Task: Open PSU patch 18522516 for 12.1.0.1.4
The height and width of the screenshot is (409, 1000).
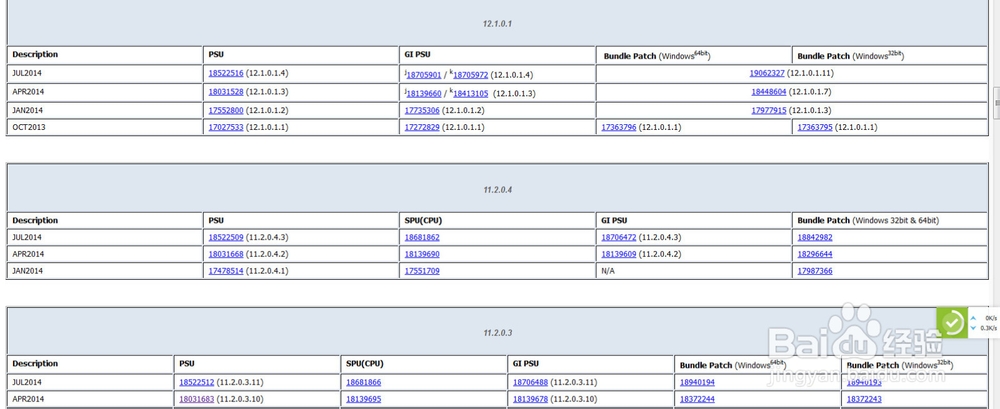Action: [x=226, y=73]
